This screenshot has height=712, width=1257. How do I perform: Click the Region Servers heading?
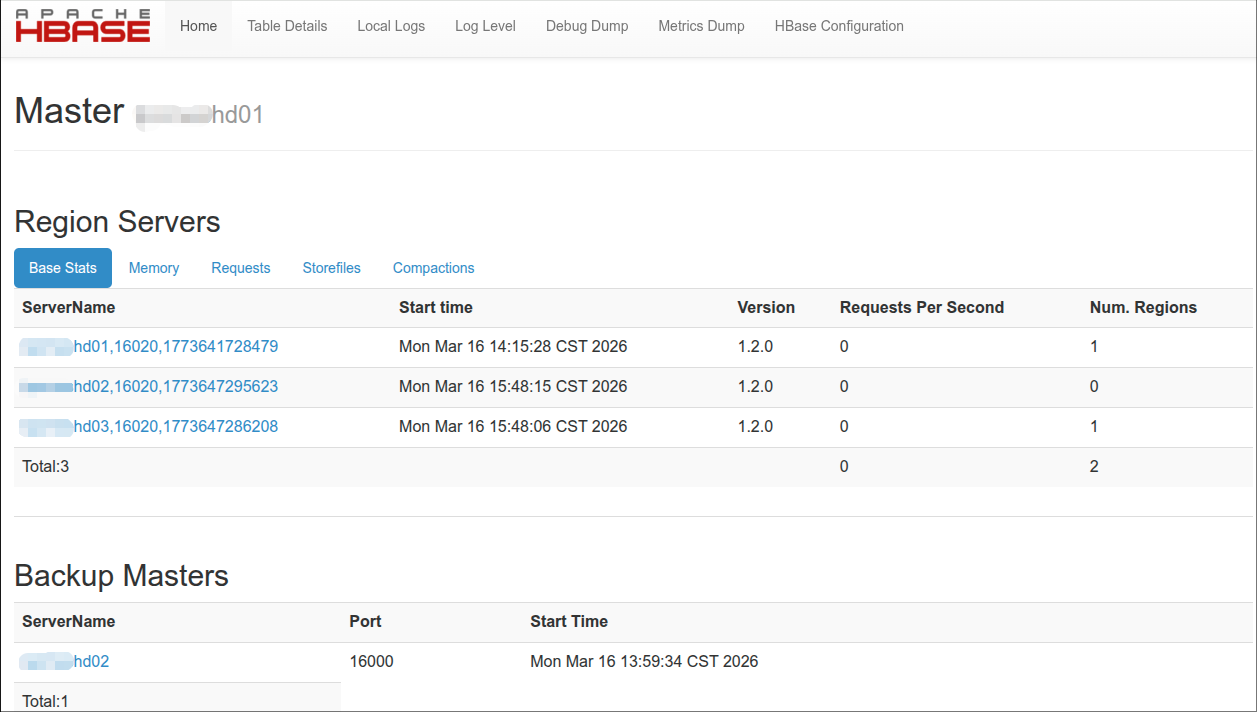(x=117, y=221)
